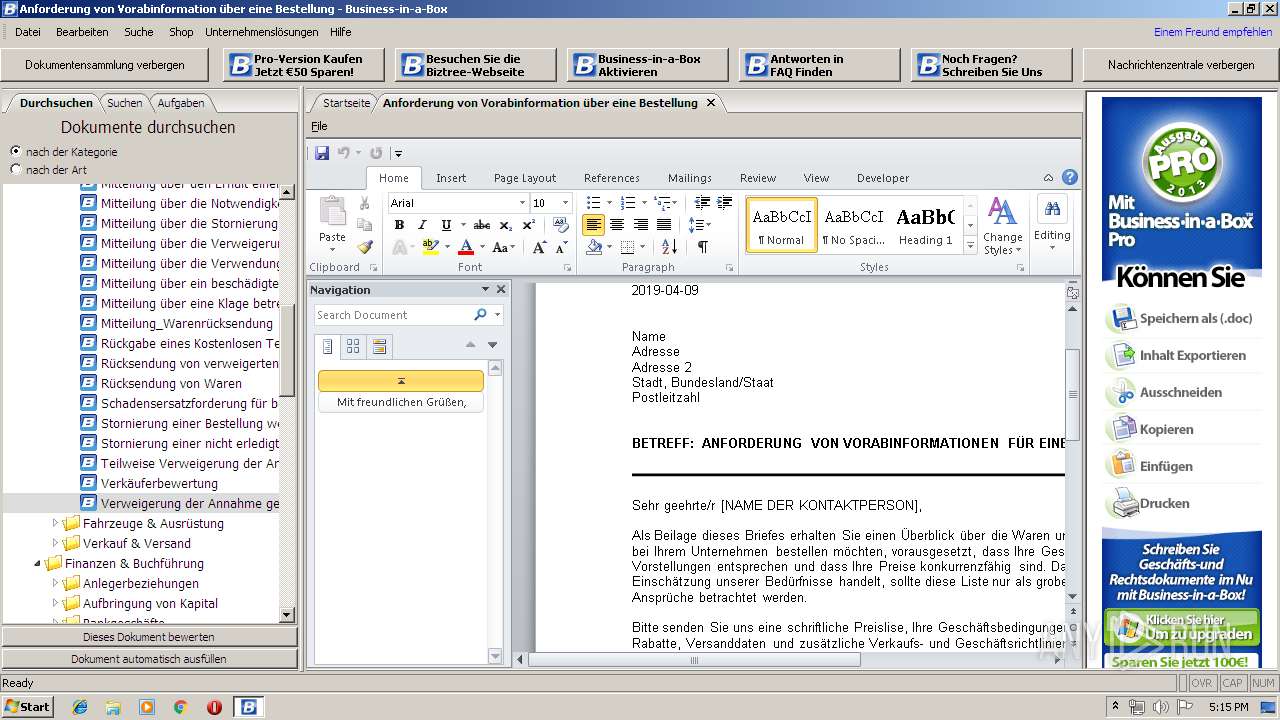This screenshot has width=1280, height=720.
Task: Select Center alignment
Action: pyautogui.click(x=617, y=225)
